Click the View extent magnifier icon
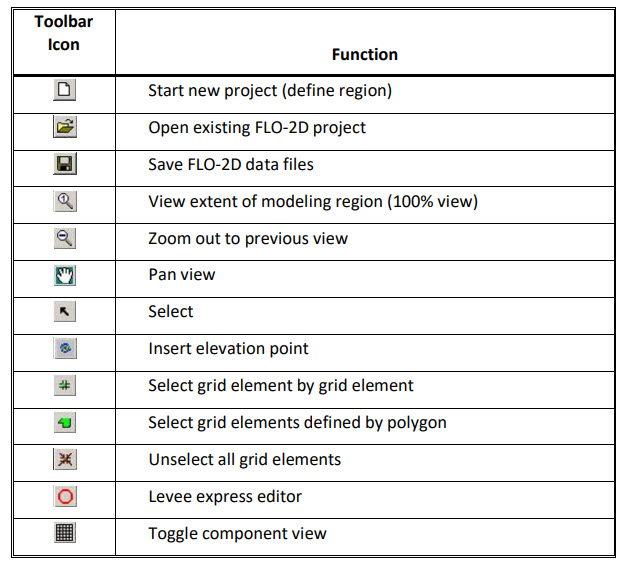 [x=64, y=201]
